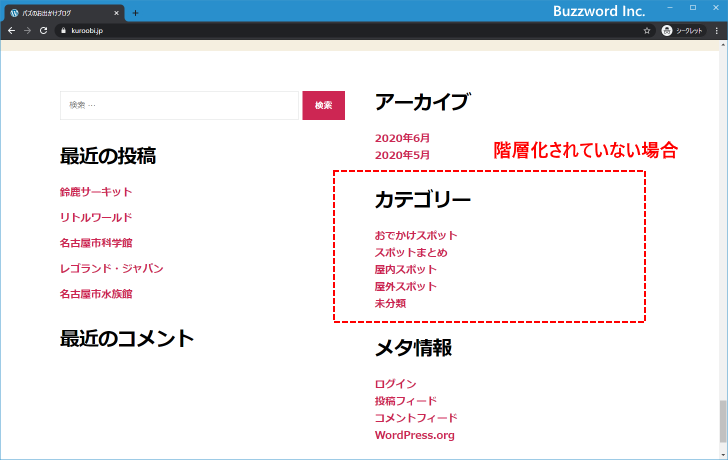Image resolution: width=728 pixels, height=460 pixels.
Task: Open the おでかけスポット category
Action: tap(416, 235)
